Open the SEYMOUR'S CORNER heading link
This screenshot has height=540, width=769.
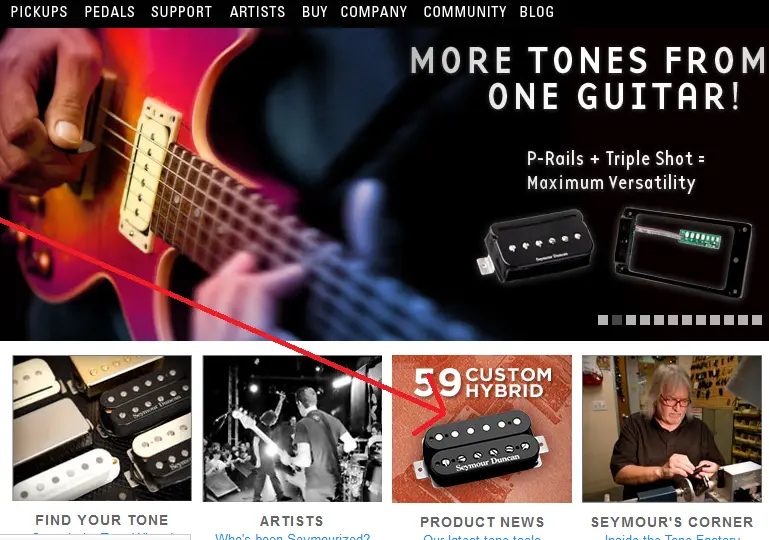pyautogui.click(x=672, y=522)
